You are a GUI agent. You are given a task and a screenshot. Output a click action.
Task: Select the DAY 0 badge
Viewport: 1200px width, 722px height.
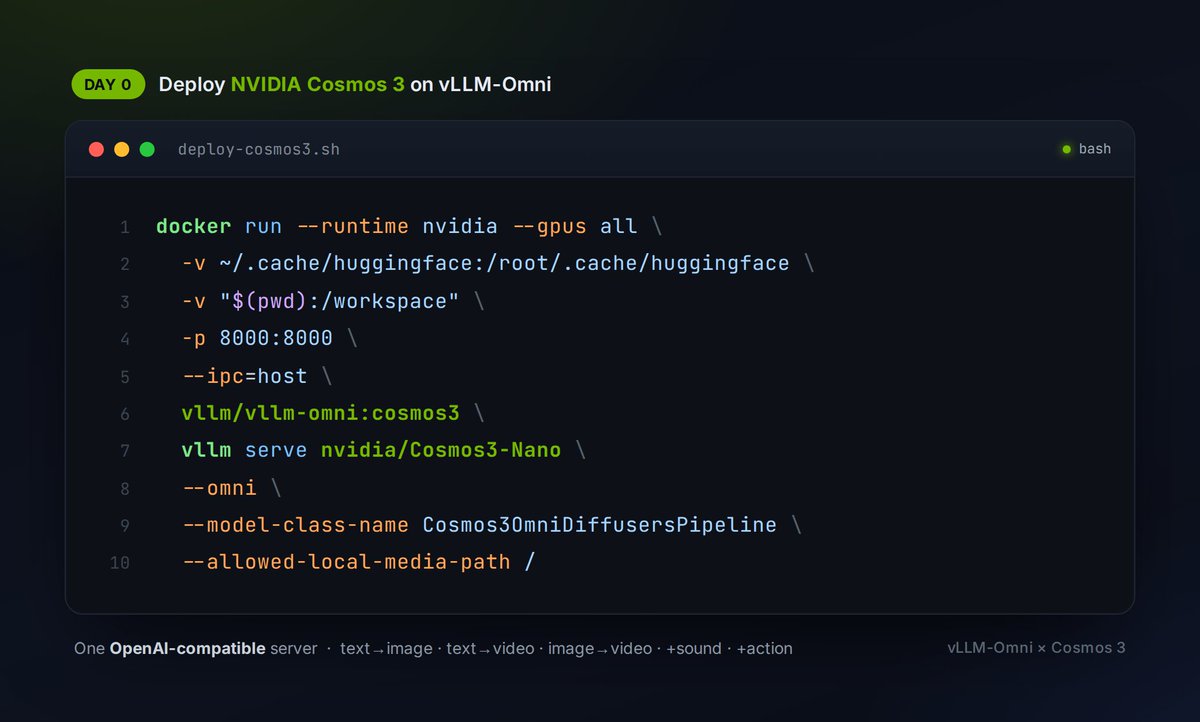[108, 85]
